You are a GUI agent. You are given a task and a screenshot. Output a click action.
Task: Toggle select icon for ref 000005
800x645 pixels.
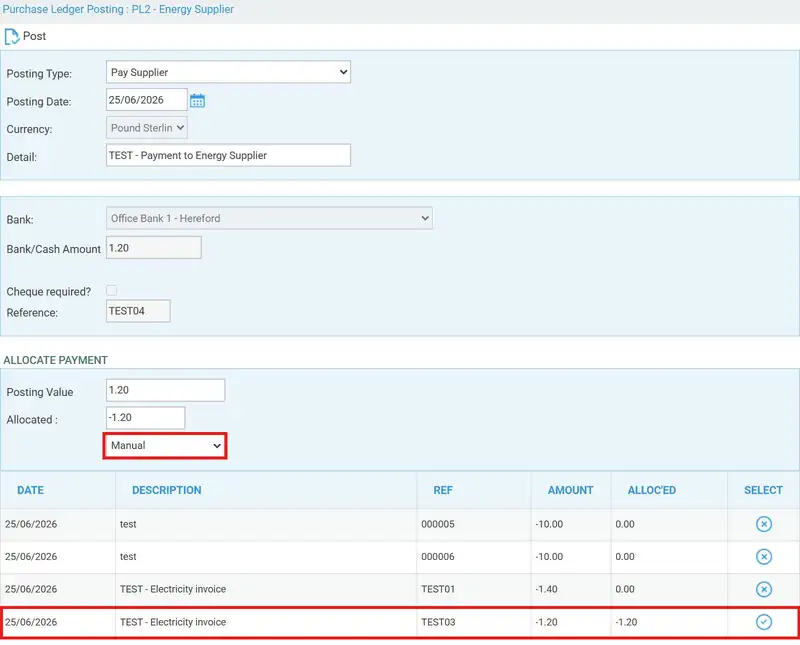763,524
